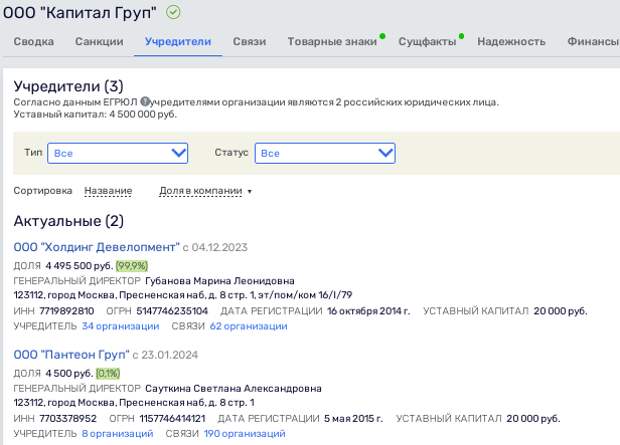Click the green verified checkmark icon
The width and height of the screenshot is (620, 445).
tap(173, 12)
